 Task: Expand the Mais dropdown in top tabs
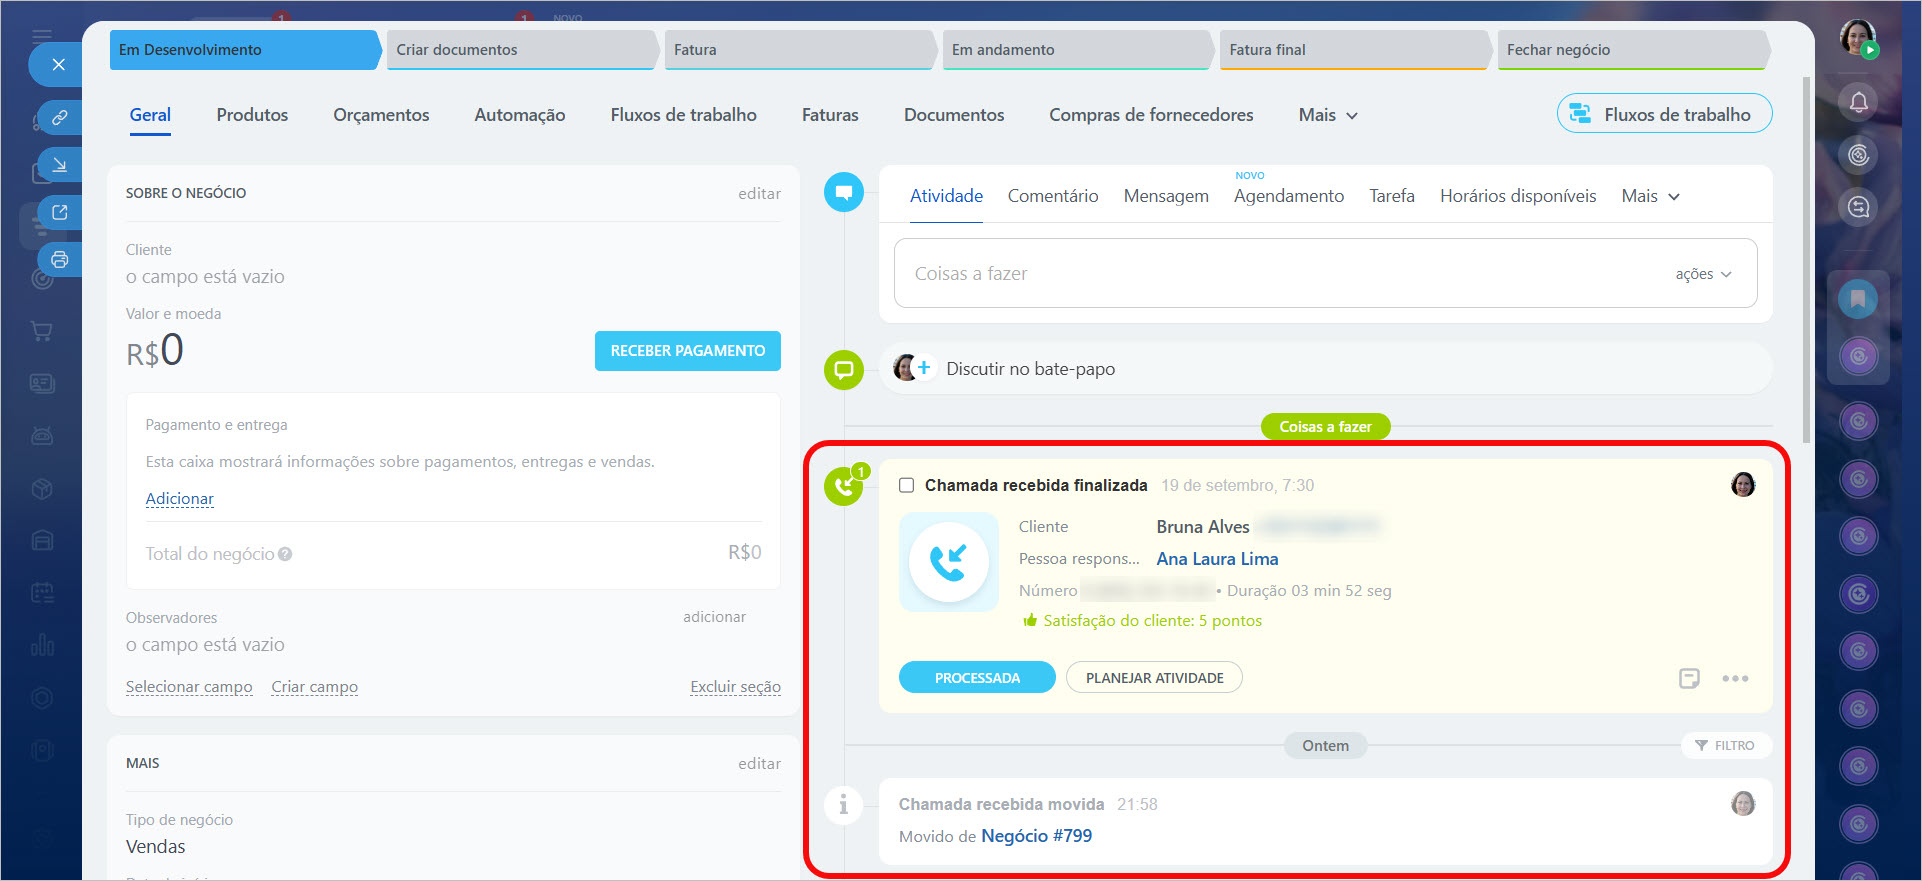(1327, 115)
